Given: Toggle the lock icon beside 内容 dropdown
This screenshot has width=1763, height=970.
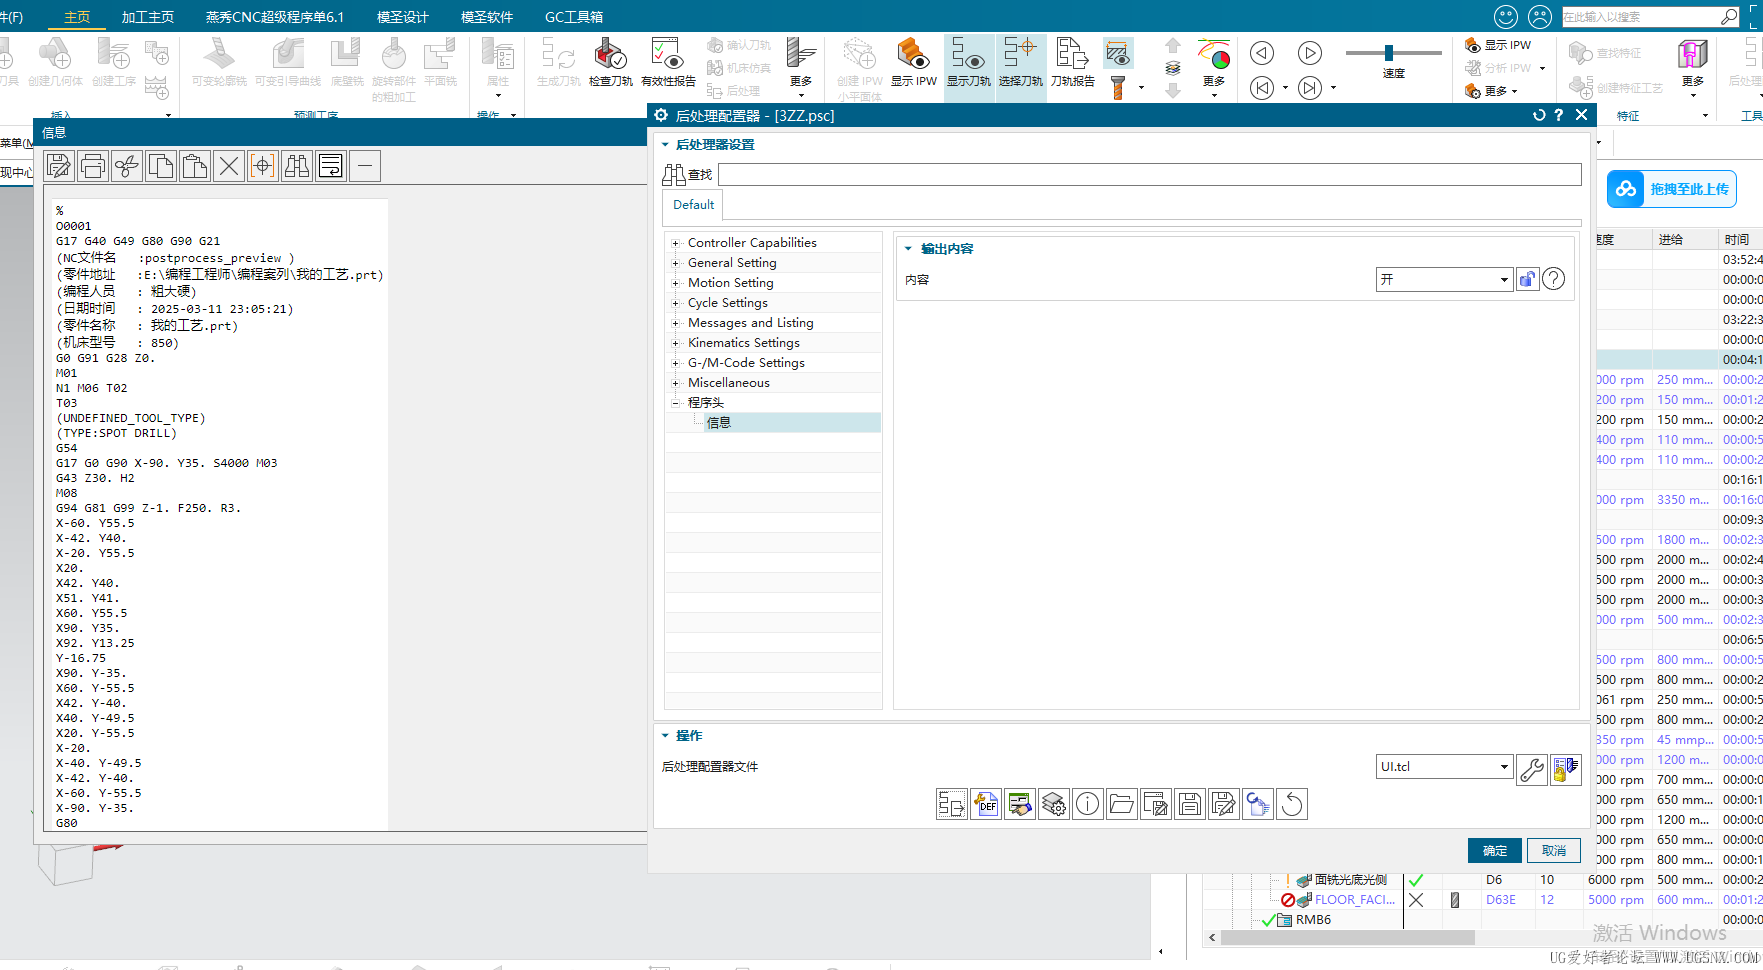Looking at the screenshot, I should point(1527,279).
